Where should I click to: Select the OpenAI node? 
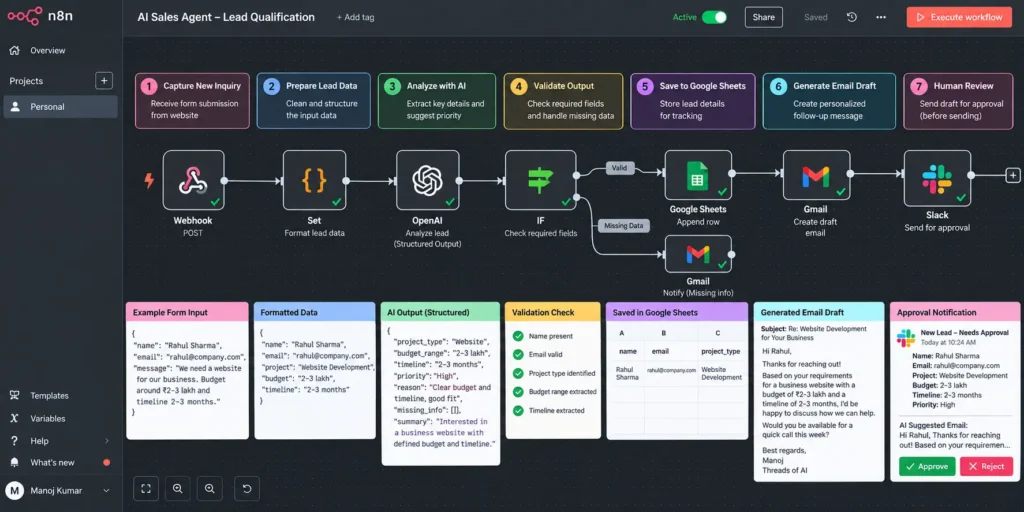click(x=428, y=180)
